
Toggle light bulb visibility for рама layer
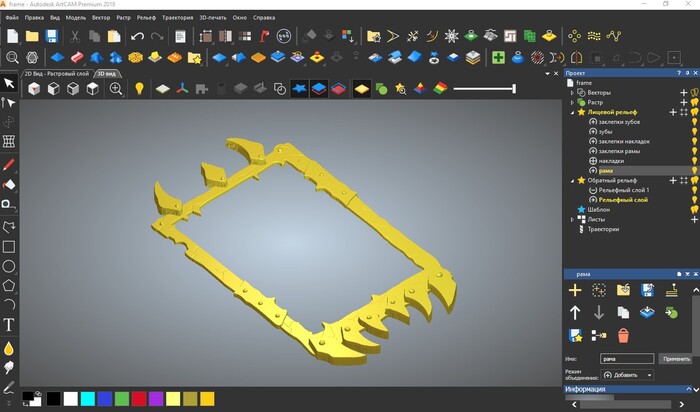[694, 171]
